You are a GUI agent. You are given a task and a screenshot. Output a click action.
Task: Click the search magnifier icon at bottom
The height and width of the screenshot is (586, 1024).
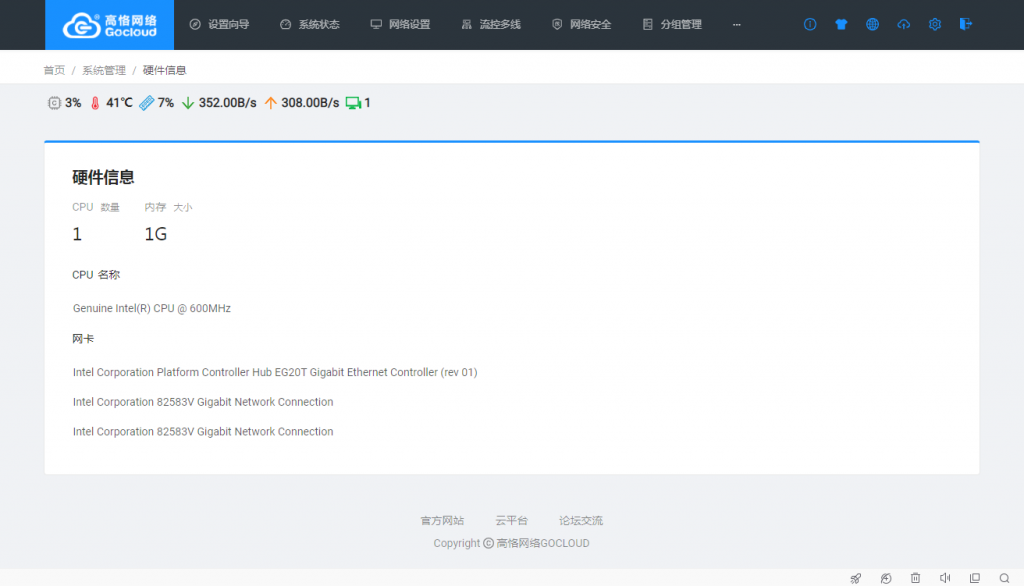[1004, 578]
